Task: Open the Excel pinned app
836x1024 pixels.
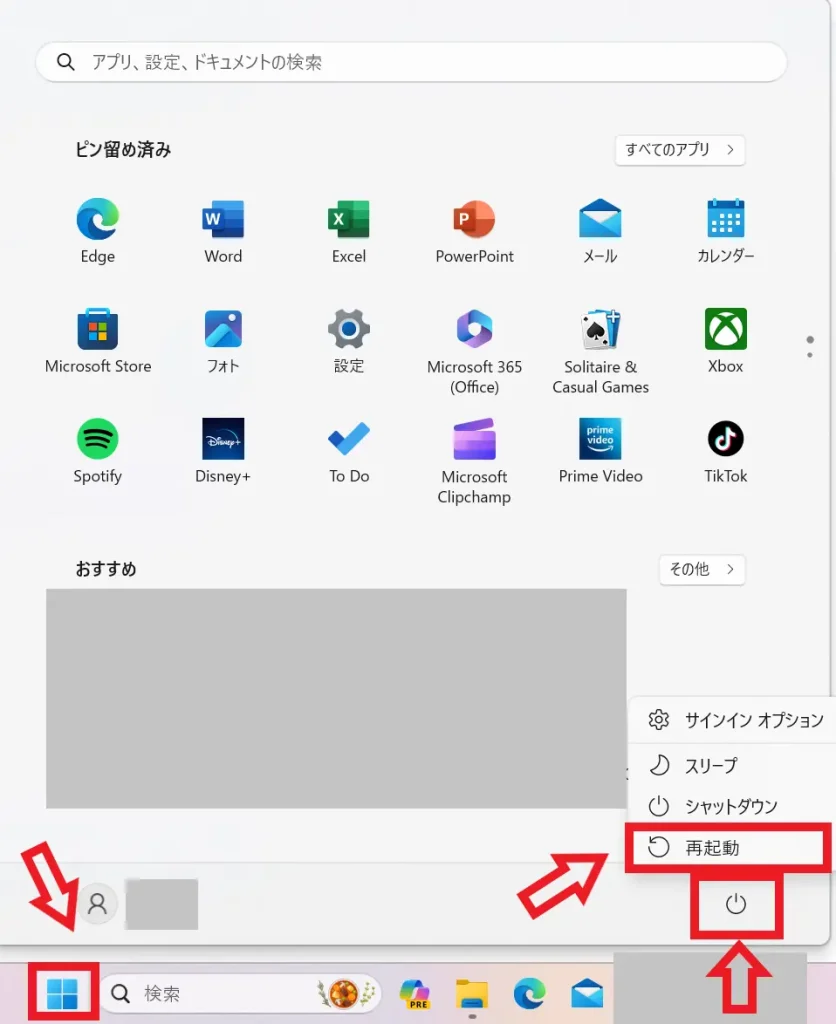Action: point(349,231)
